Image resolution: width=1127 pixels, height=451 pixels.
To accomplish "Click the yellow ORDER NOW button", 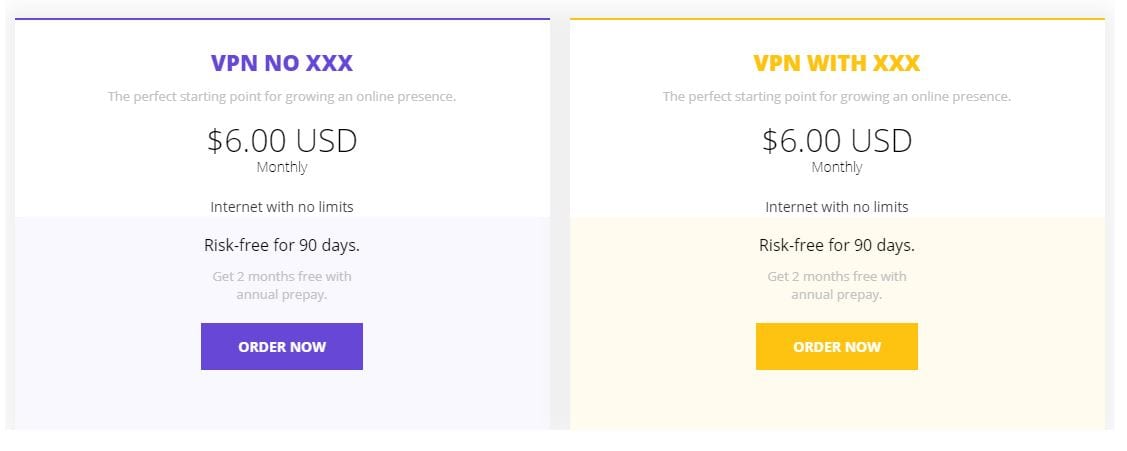I will click(x=837, y=346).
